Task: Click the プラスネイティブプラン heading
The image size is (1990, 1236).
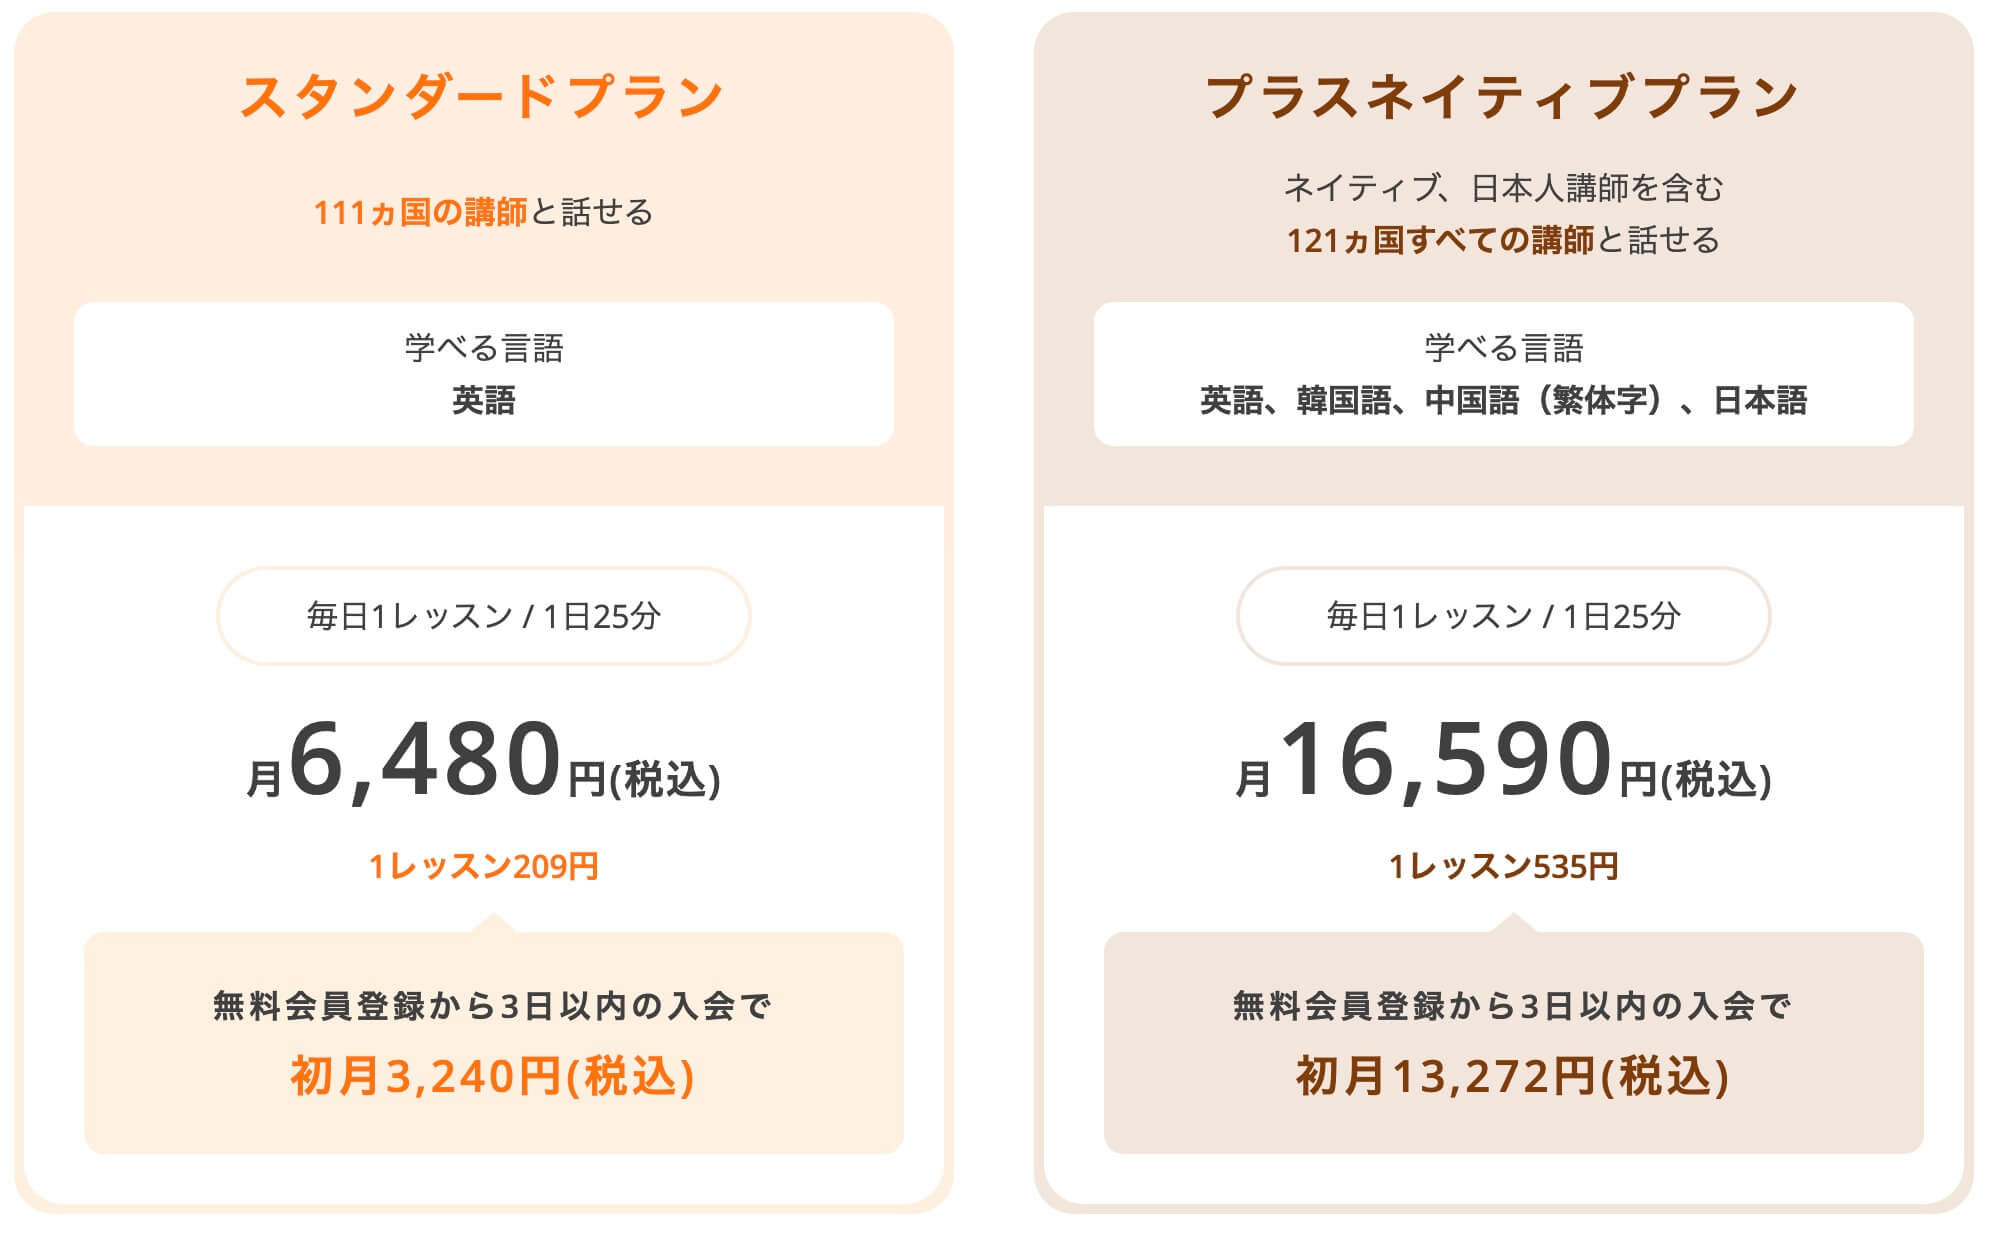Action: pos(1503,97)
